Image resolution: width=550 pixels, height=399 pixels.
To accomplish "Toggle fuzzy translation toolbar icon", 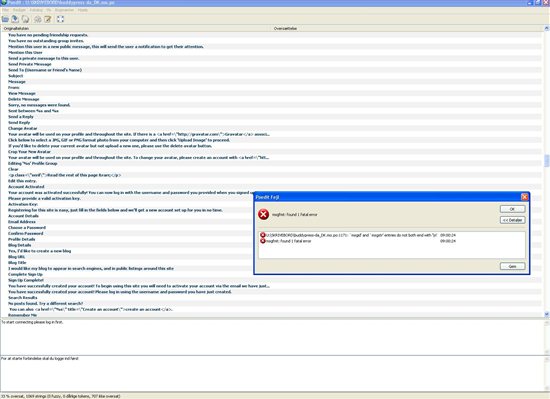I will pyautogui.click(x=38, y=19).
